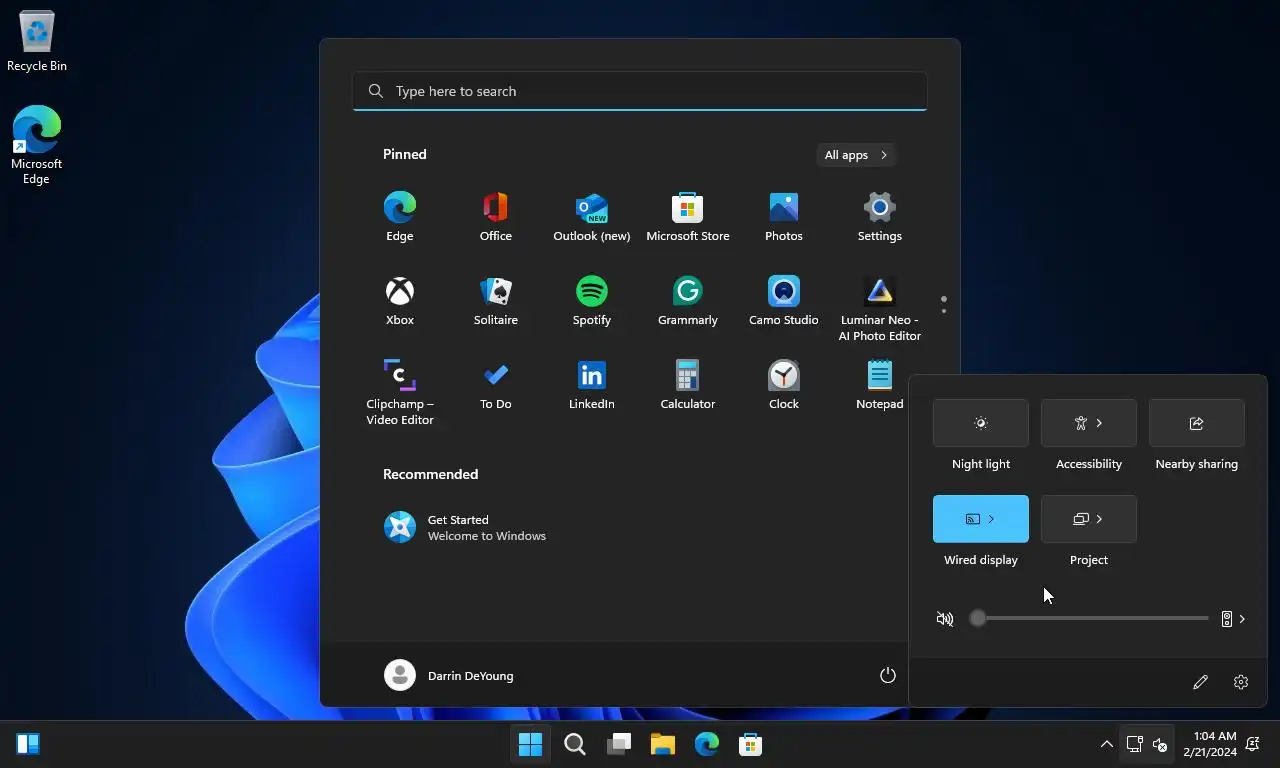Screen dimensions: 1280x768
Task: Open Task View on the taskbar
Action: tap(619, 744)
